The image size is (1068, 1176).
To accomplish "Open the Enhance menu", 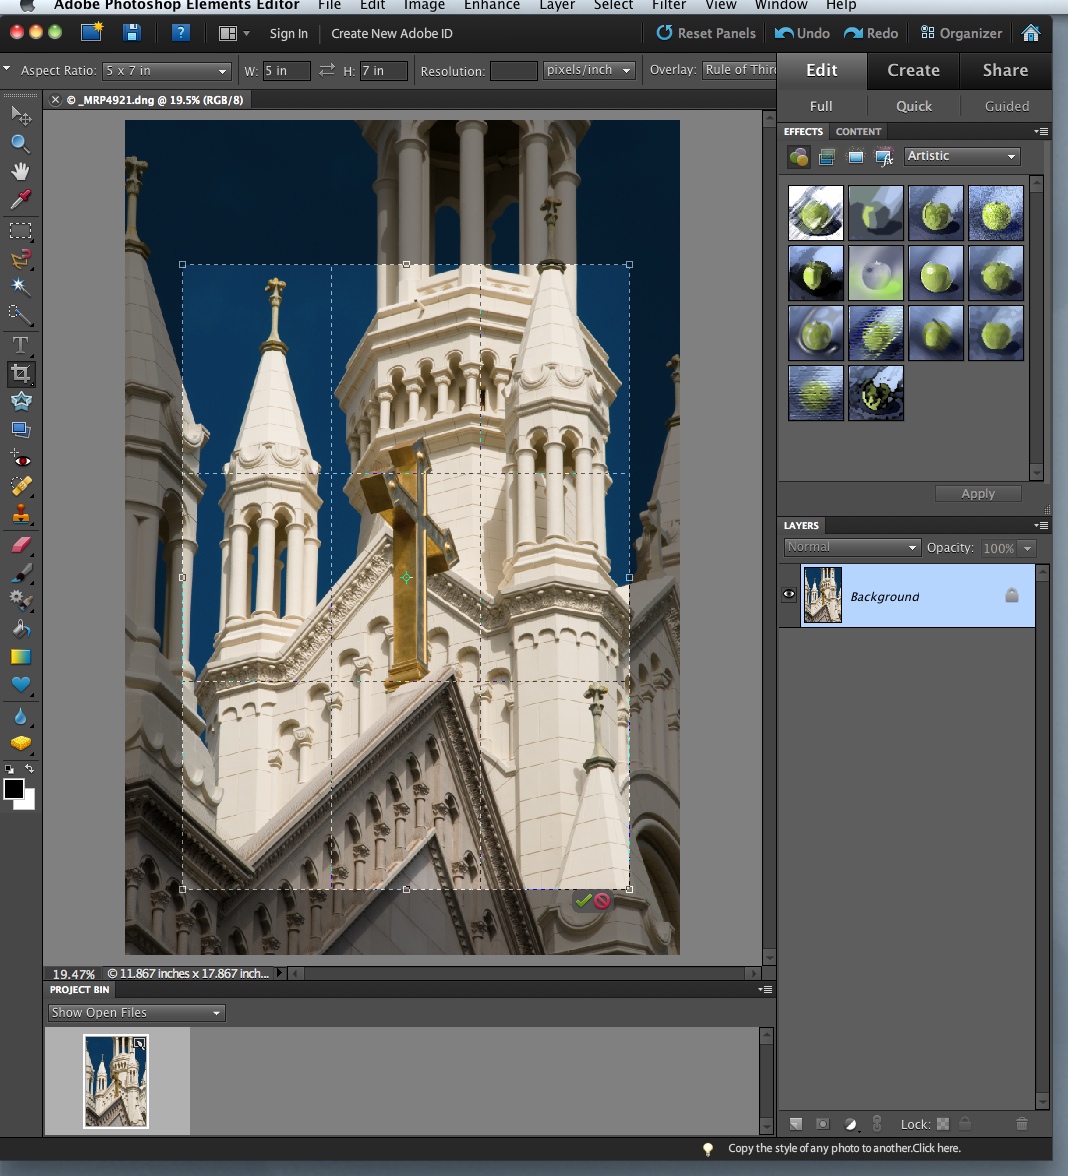I will point(491,5).
